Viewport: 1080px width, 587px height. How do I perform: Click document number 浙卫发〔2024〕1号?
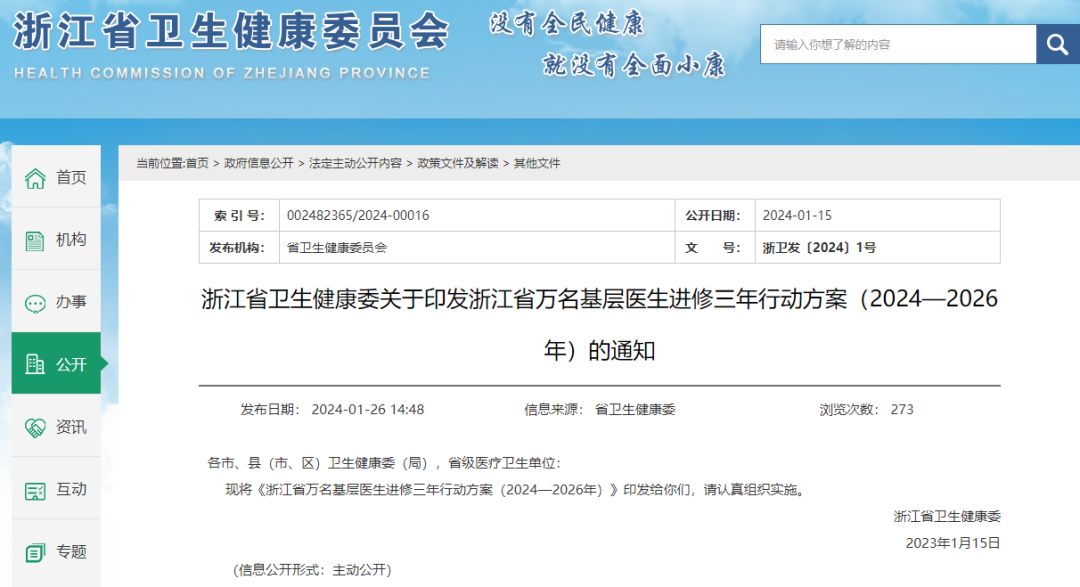pos(819,247)
